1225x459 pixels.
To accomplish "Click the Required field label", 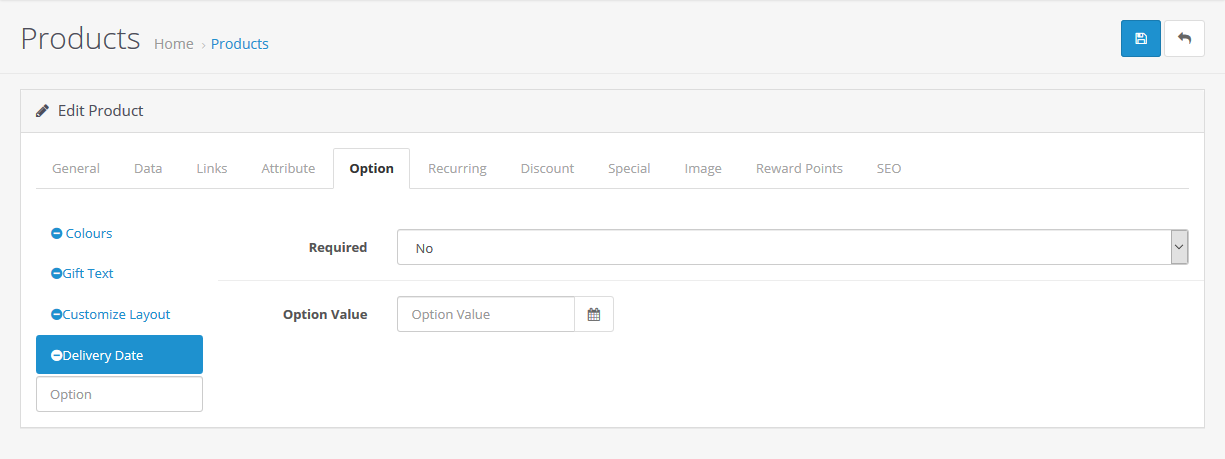I will coord(338,247).
